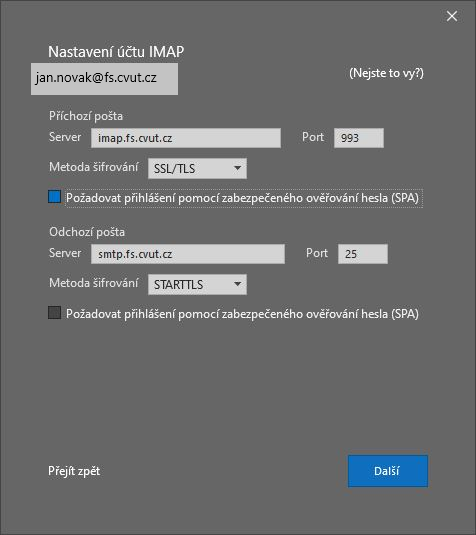Viewport: 476px width, 535px height.
Task: Toggle the blue SPA checkbox for incoming mail
Action: coord(55,197)
